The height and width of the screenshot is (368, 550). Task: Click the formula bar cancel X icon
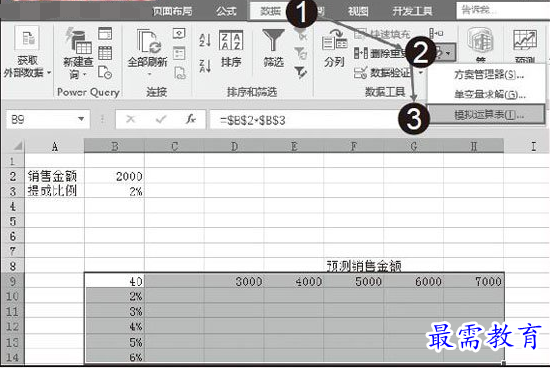(130, 119)
